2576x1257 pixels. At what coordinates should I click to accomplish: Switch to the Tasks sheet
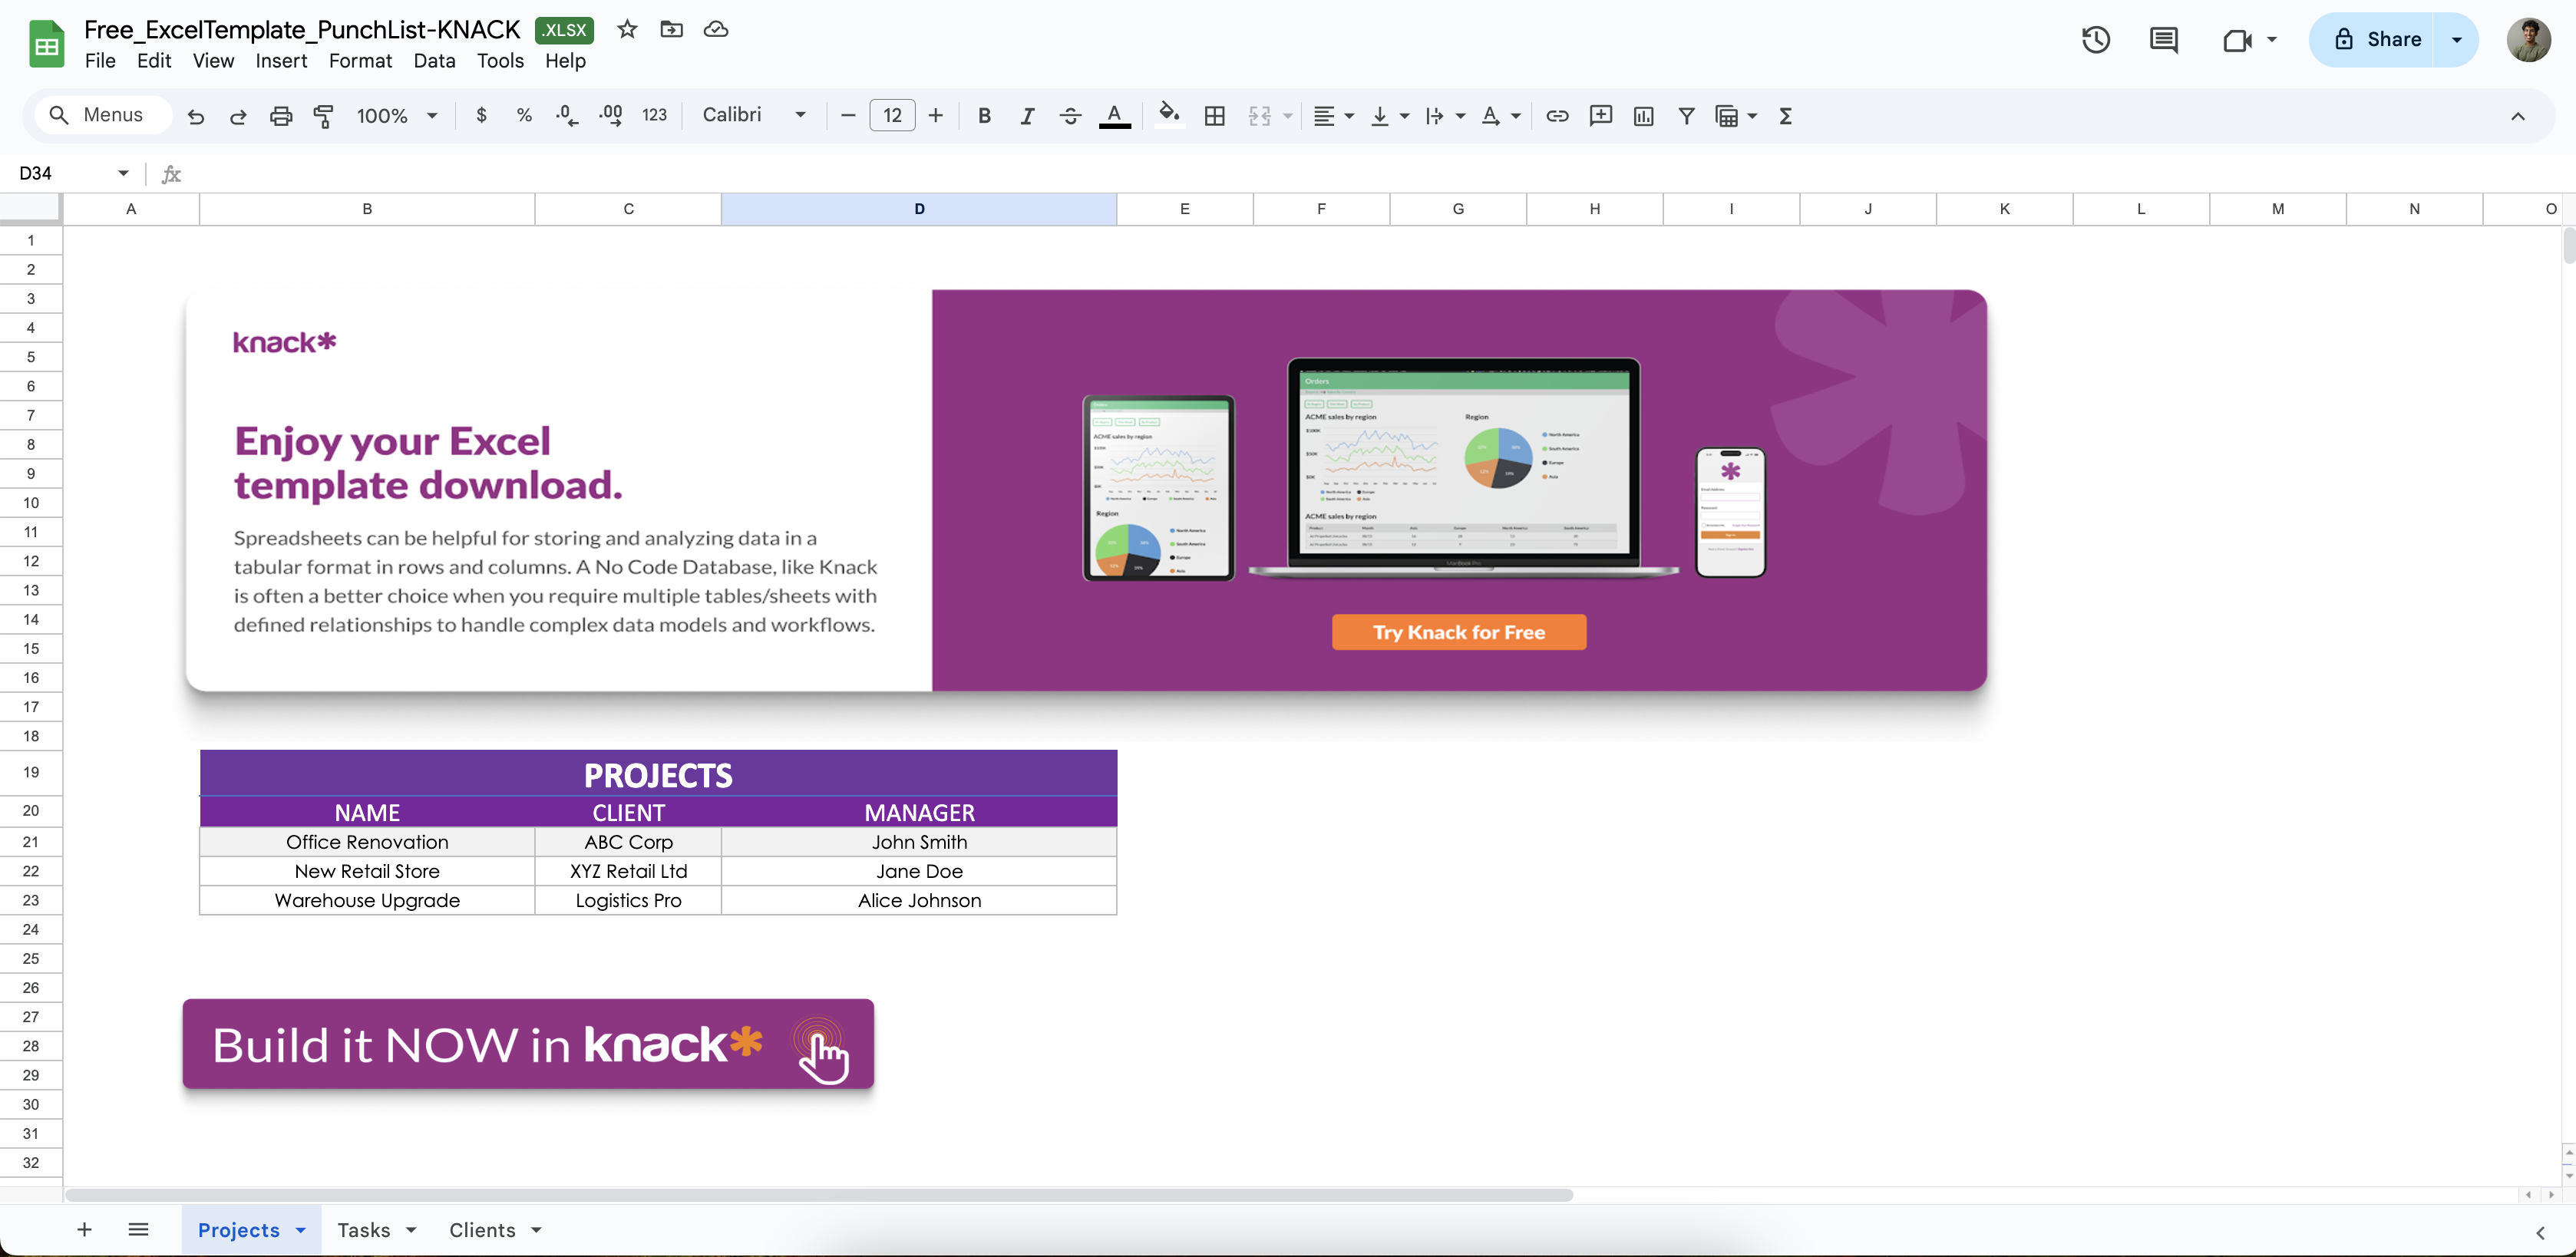tap(364, 1230)
